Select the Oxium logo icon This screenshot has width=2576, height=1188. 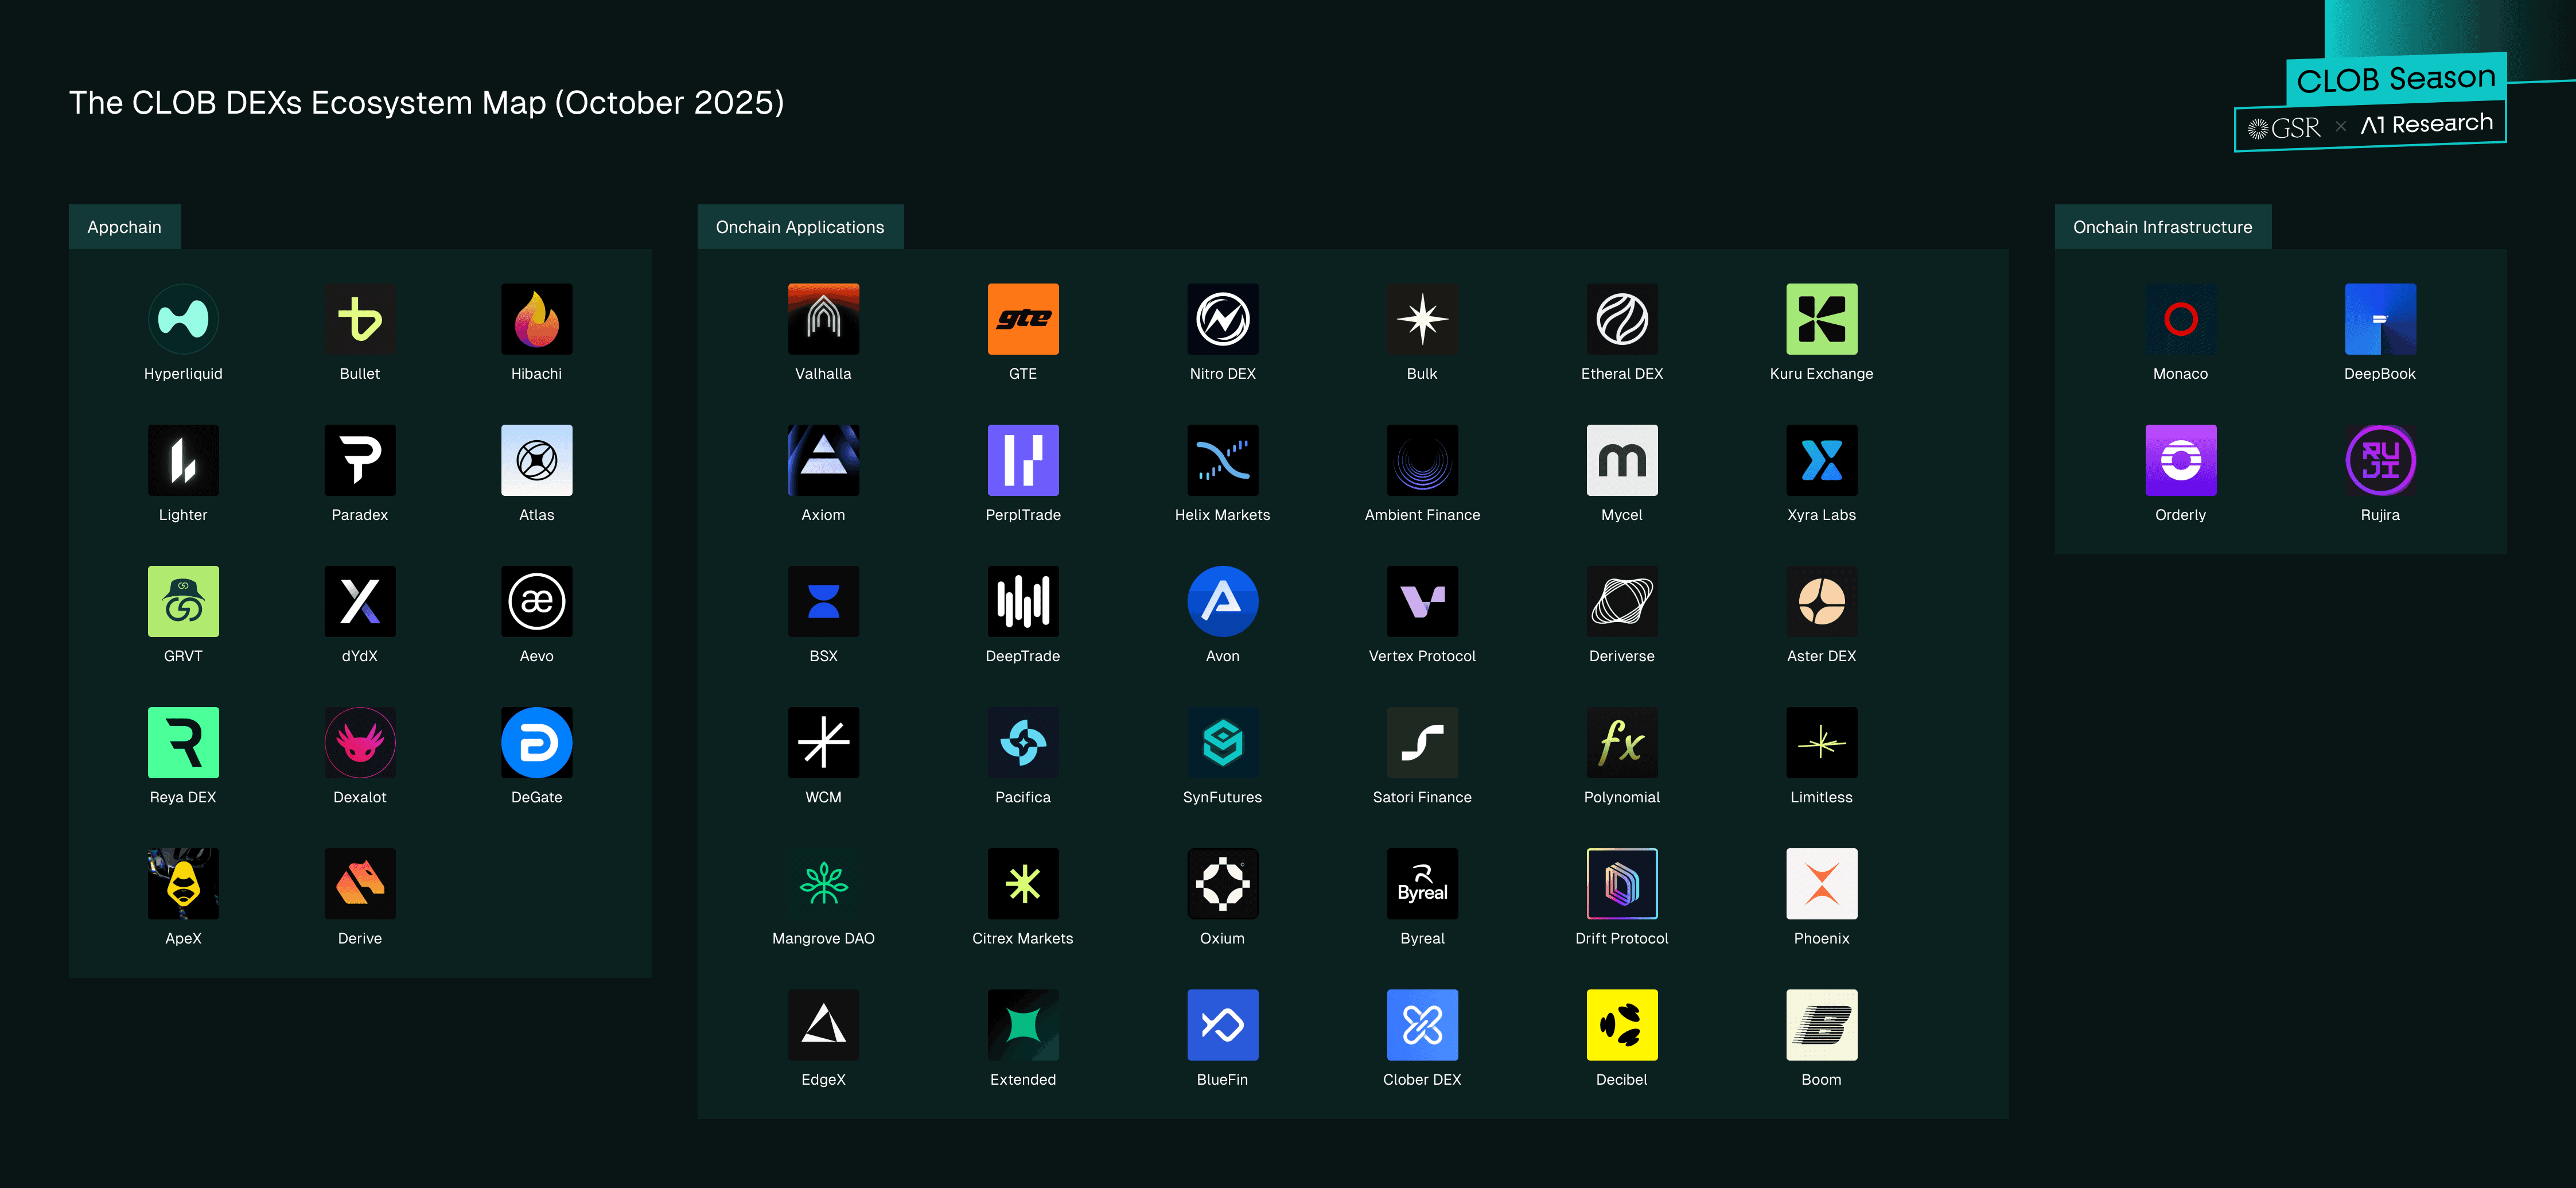pyautogui.click(x=1222, y=883)
